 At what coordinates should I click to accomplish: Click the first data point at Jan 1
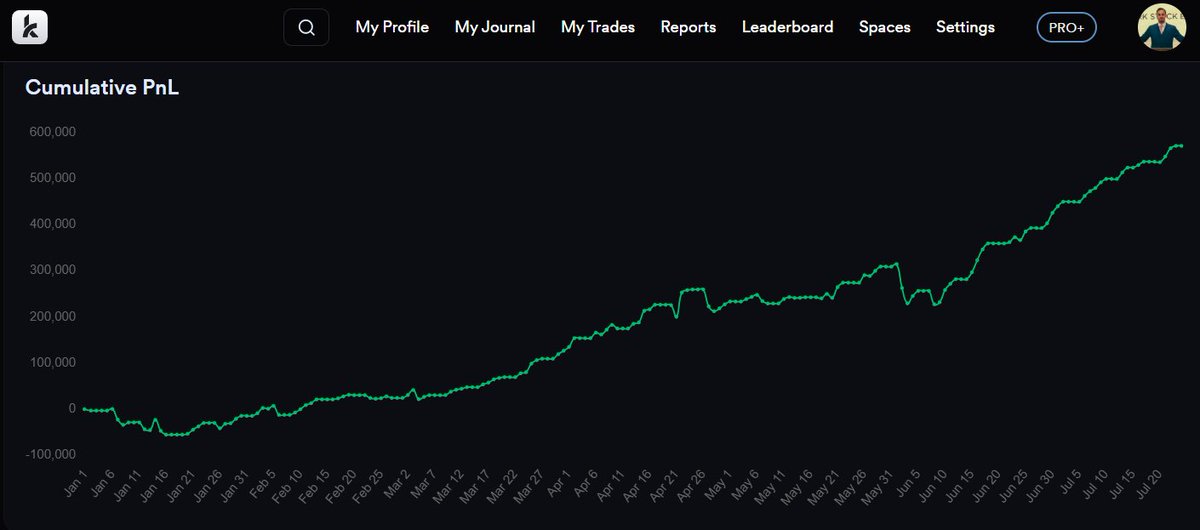pos(84,408)
